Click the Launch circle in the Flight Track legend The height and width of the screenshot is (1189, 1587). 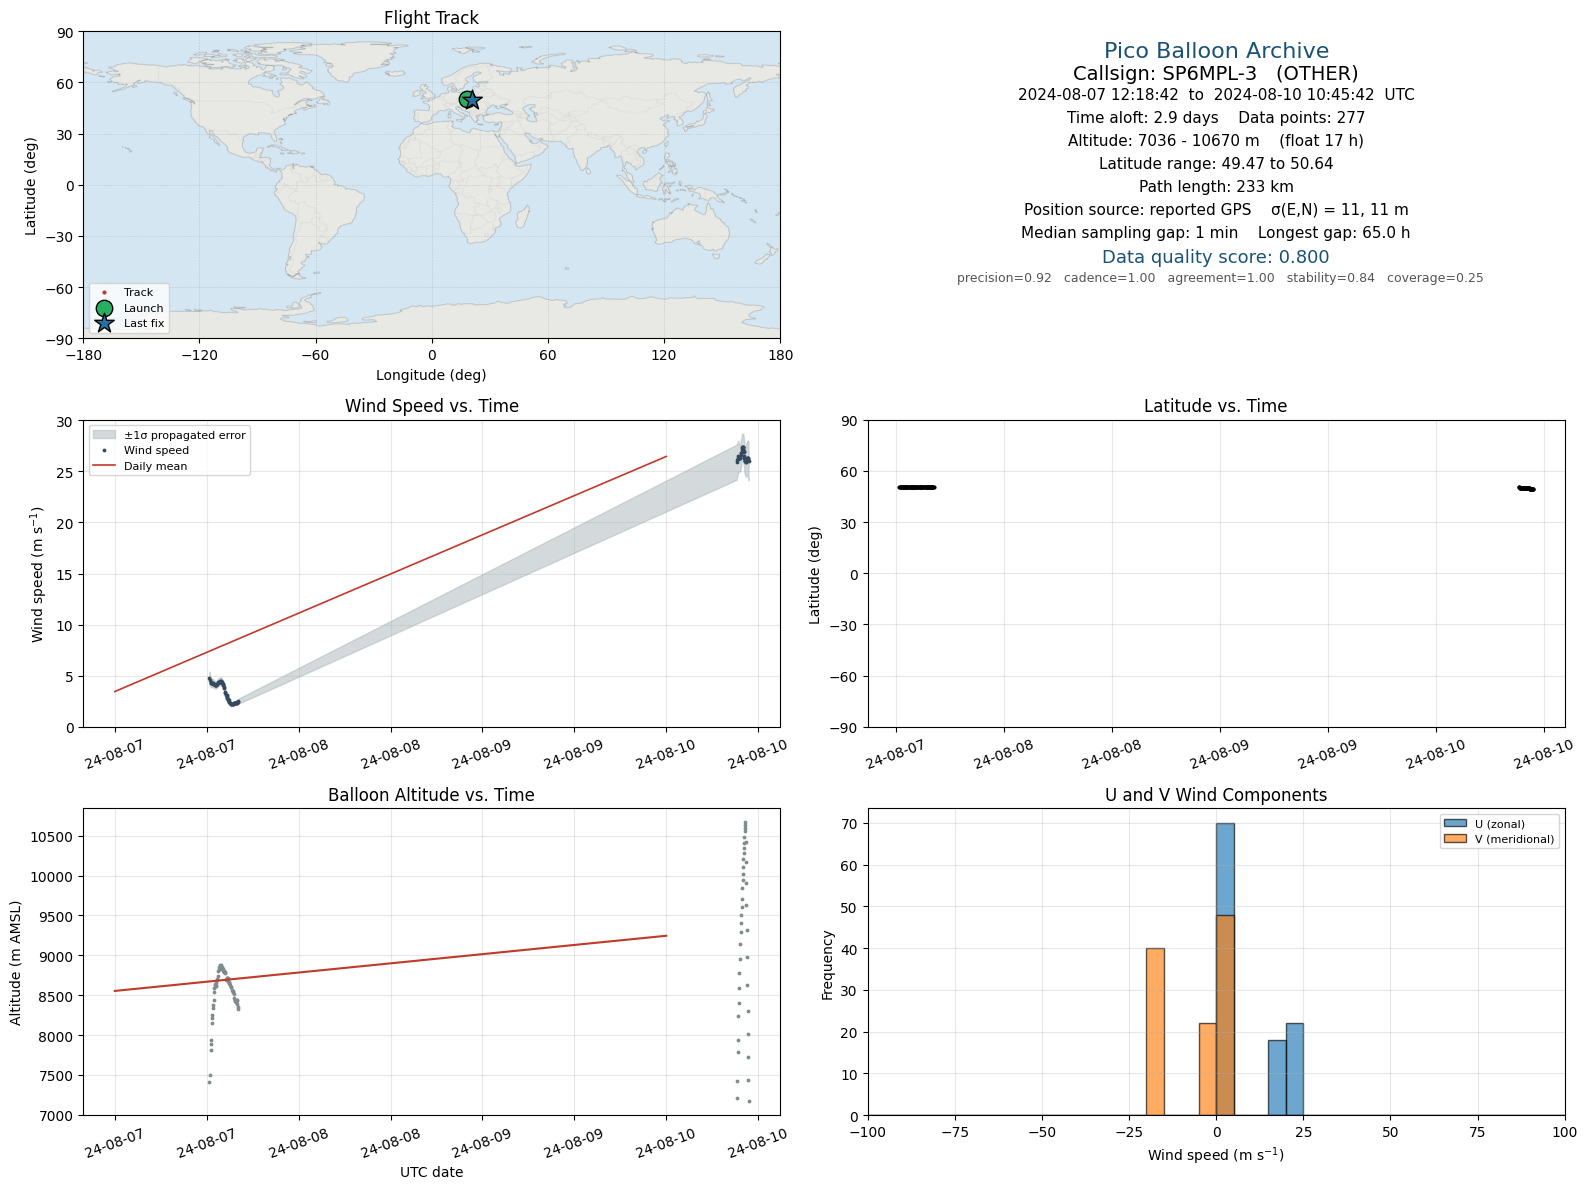pos(104,308)
